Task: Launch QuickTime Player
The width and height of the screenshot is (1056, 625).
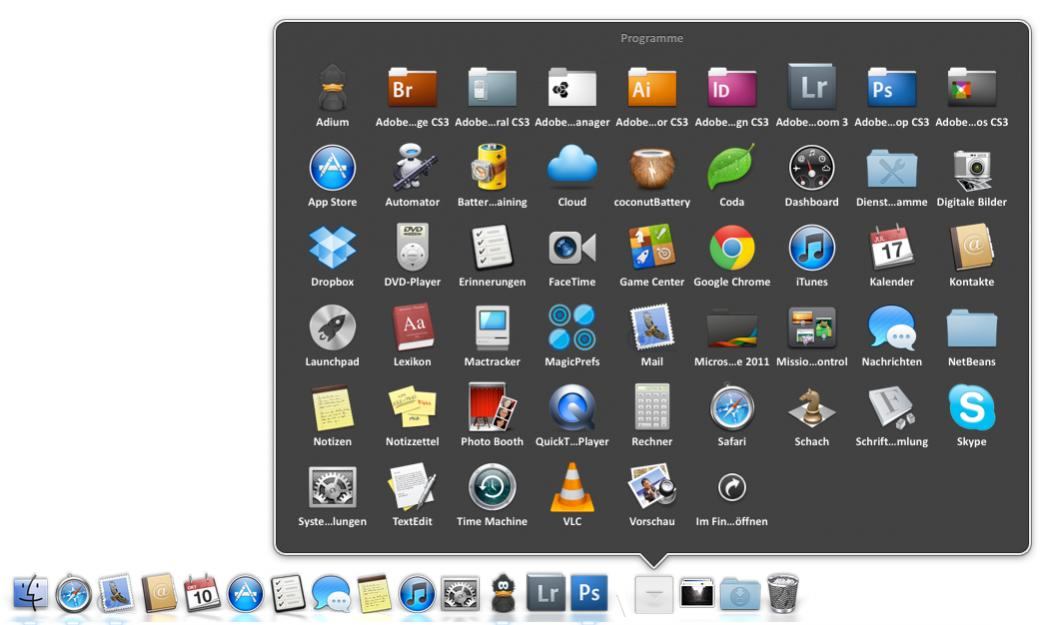Action: [572, 408]
